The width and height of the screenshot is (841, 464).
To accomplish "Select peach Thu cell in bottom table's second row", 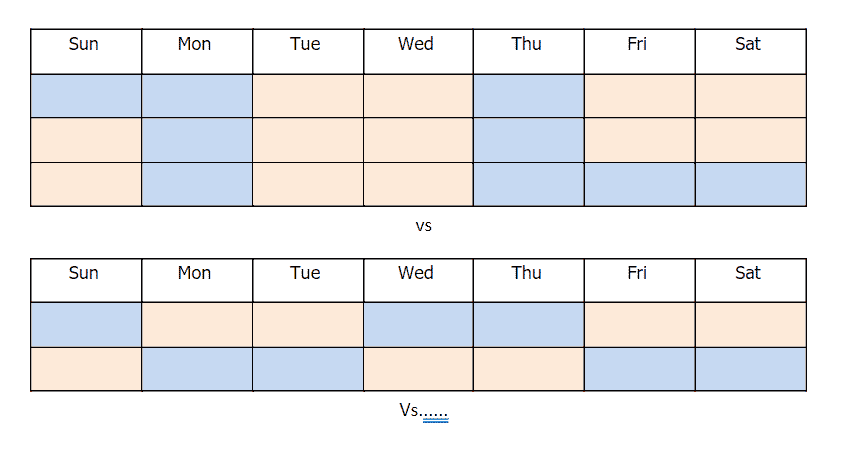I will (528, 369).
